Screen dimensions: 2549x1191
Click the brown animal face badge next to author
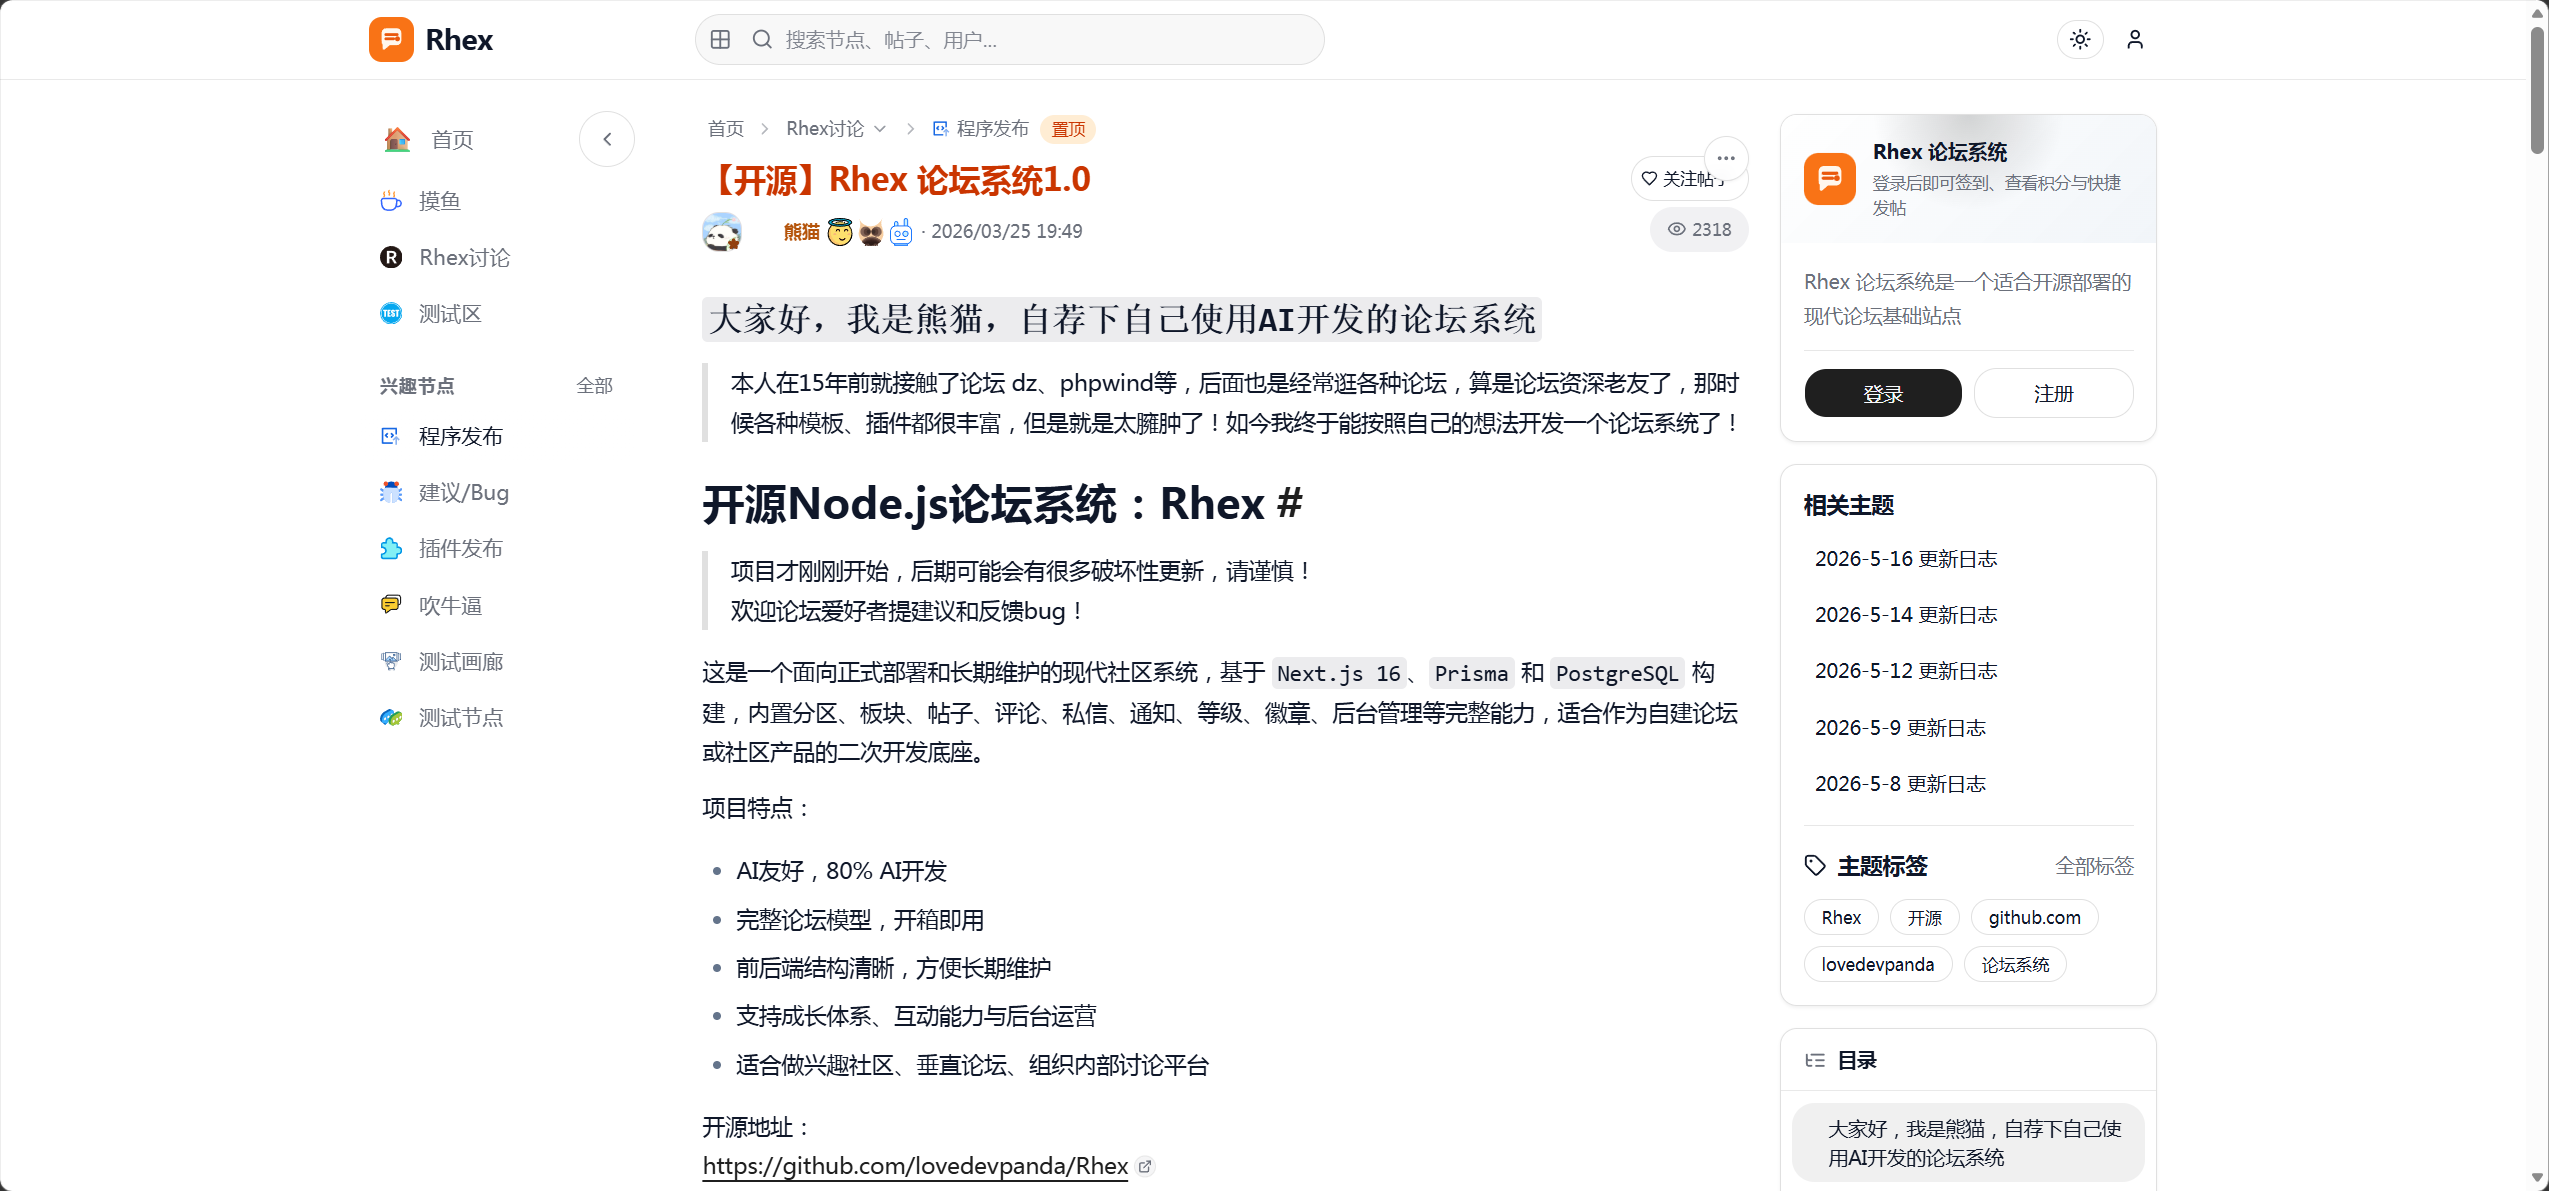(871, 232)
